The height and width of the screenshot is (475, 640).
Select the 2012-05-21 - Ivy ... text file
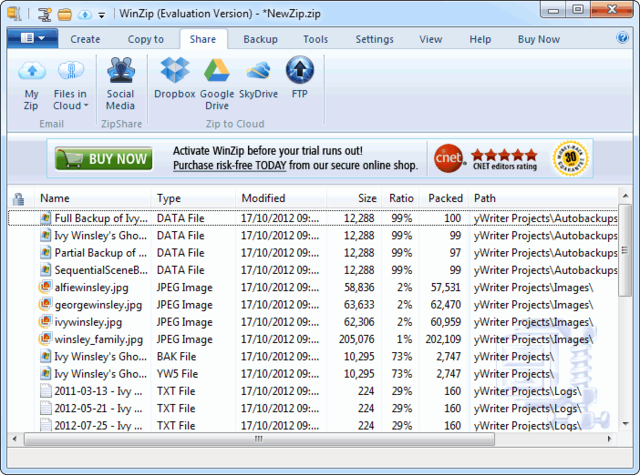click(313, 408)
